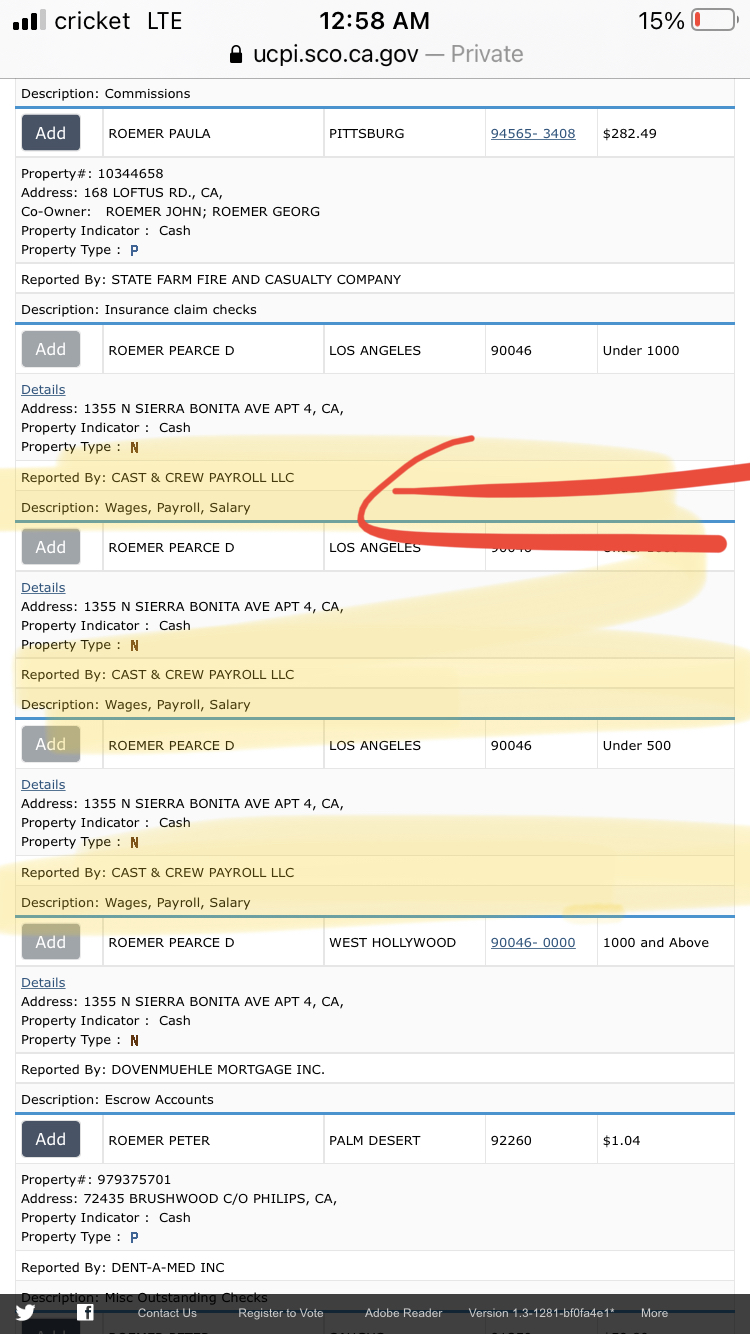The image size is (750, 1334).
Task: Add the ROEMER PETER Palm Desert property
Action: (x=51, y=1139)
